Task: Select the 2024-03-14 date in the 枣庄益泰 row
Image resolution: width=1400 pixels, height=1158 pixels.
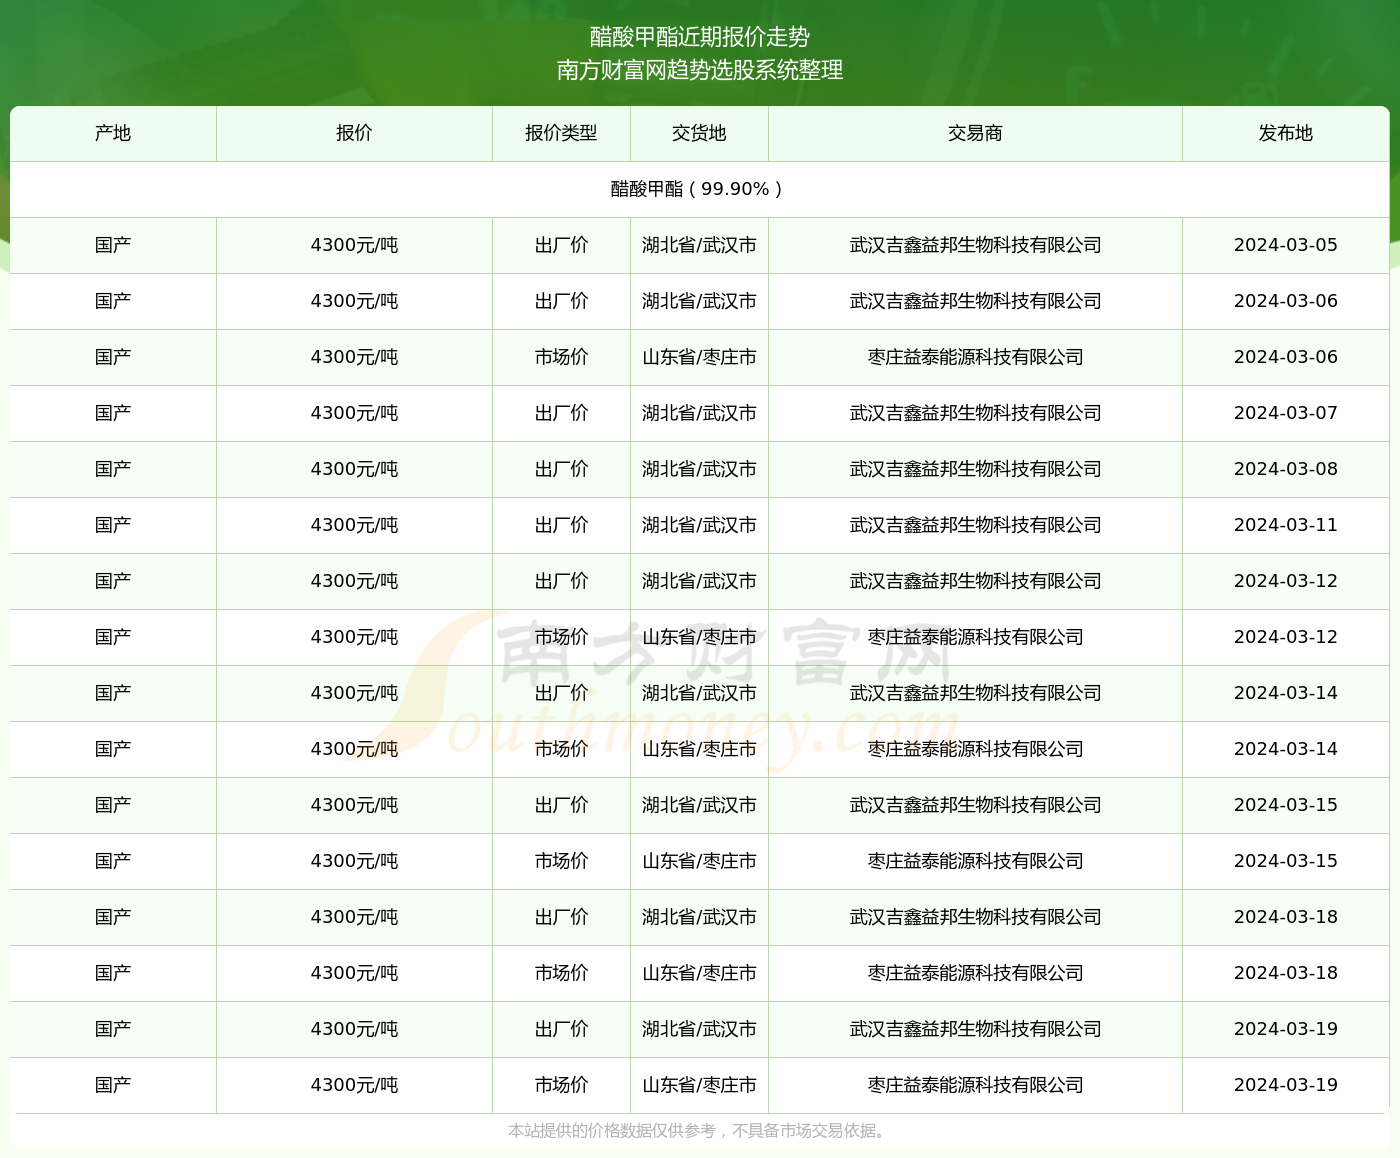Action: click(x=1285, y=749)
